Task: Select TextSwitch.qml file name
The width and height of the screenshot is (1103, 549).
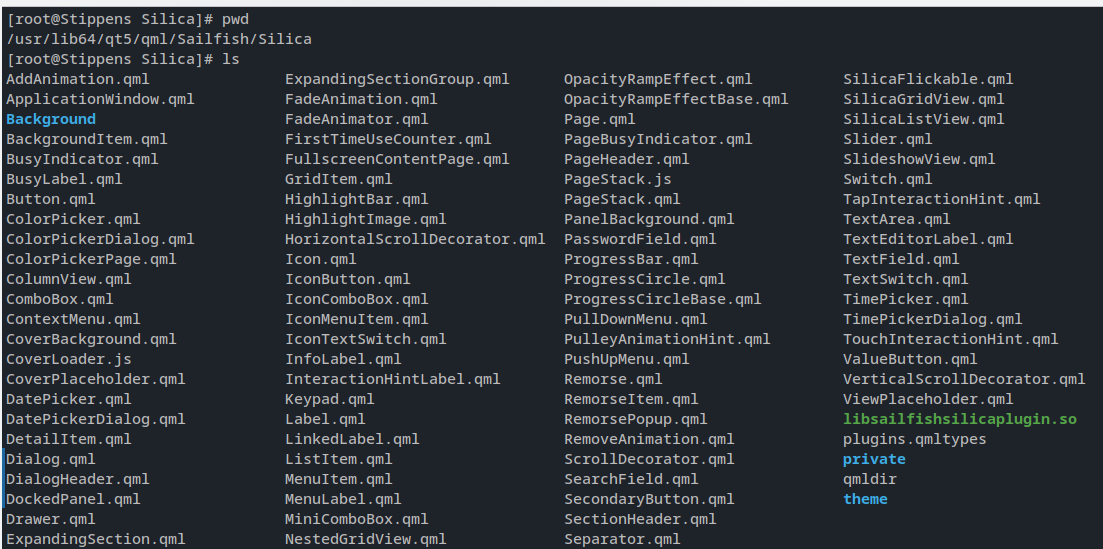Action: click(x=905, y=279)
